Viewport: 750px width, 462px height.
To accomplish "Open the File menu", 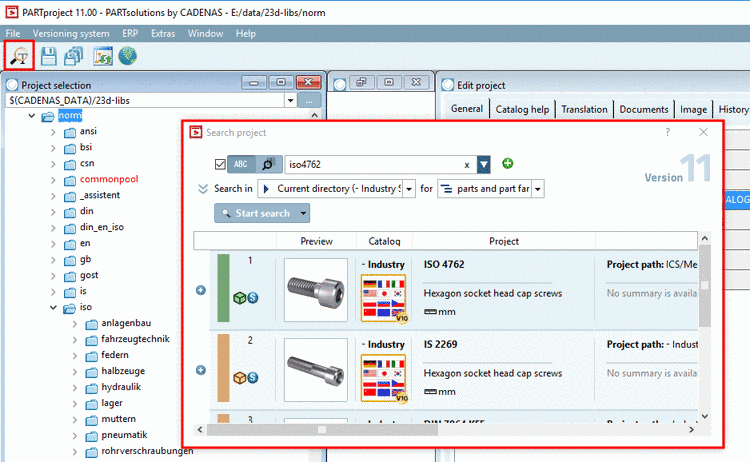I will pos(13,33).
